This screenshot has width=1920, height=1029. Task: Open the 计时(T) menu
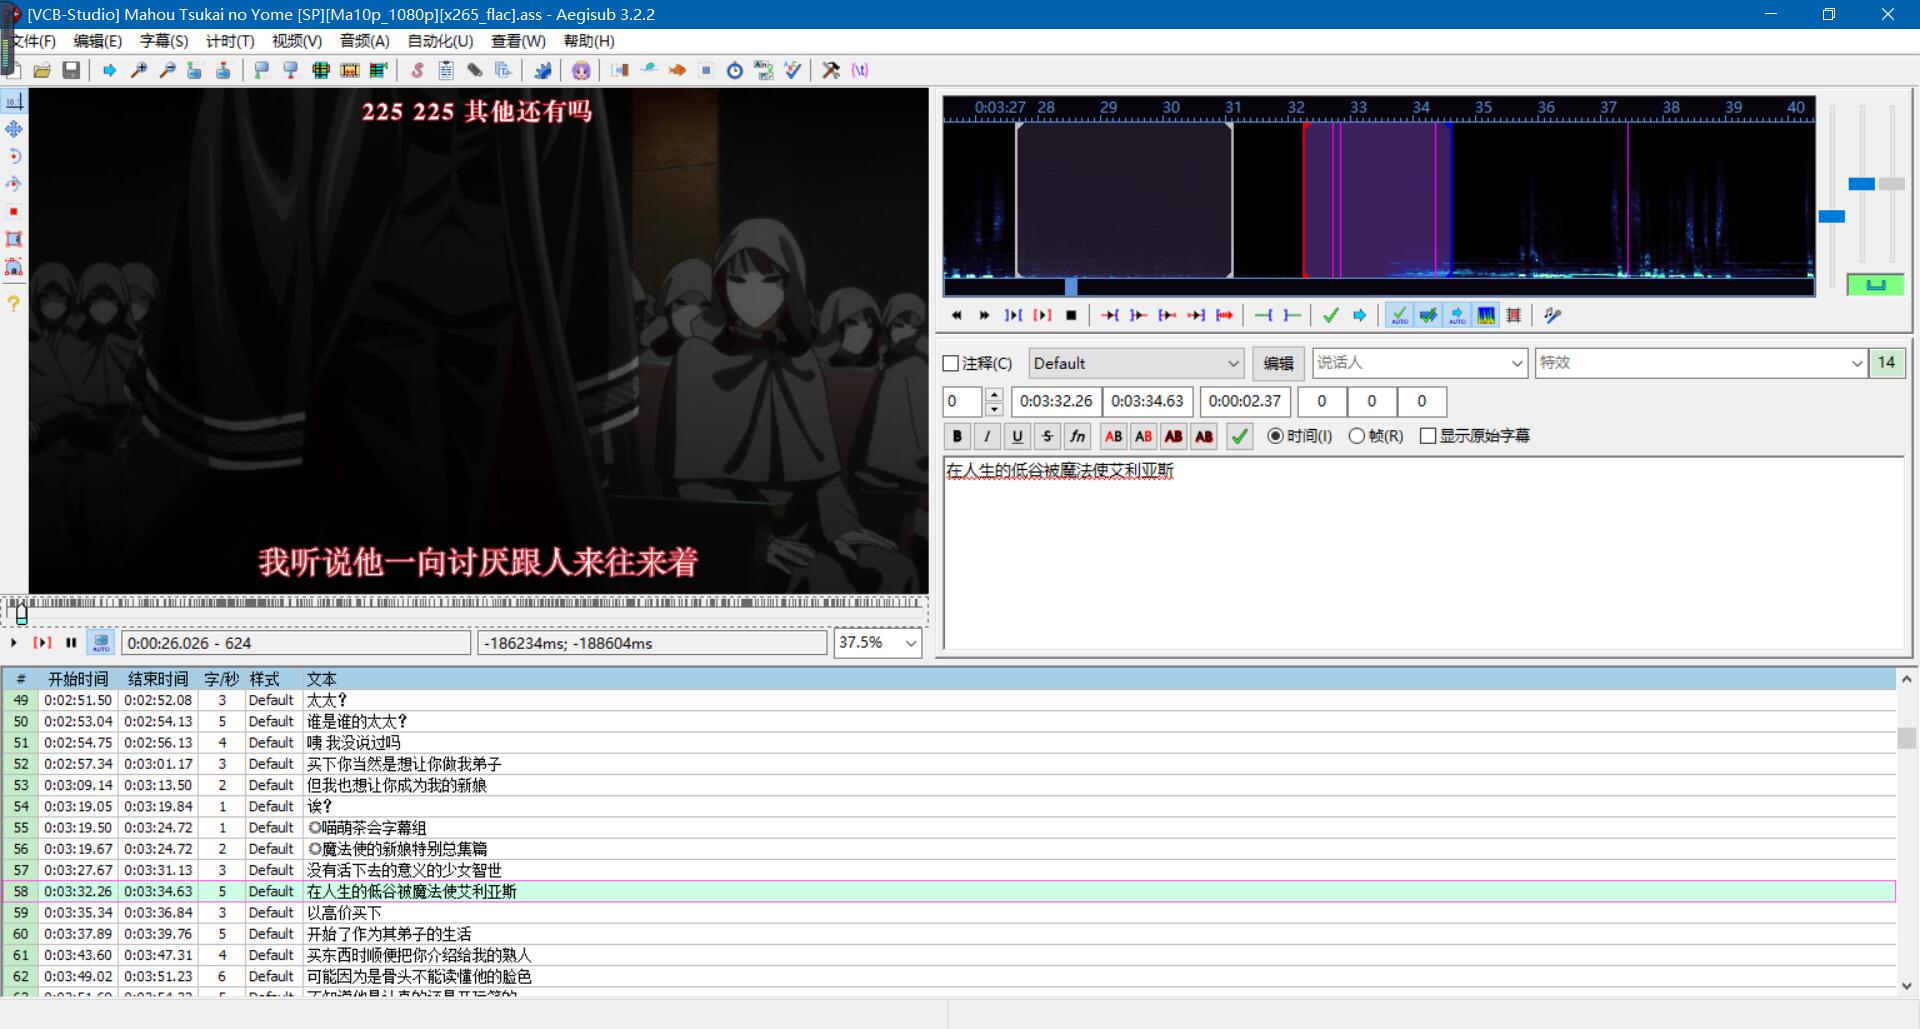[229, 41]
